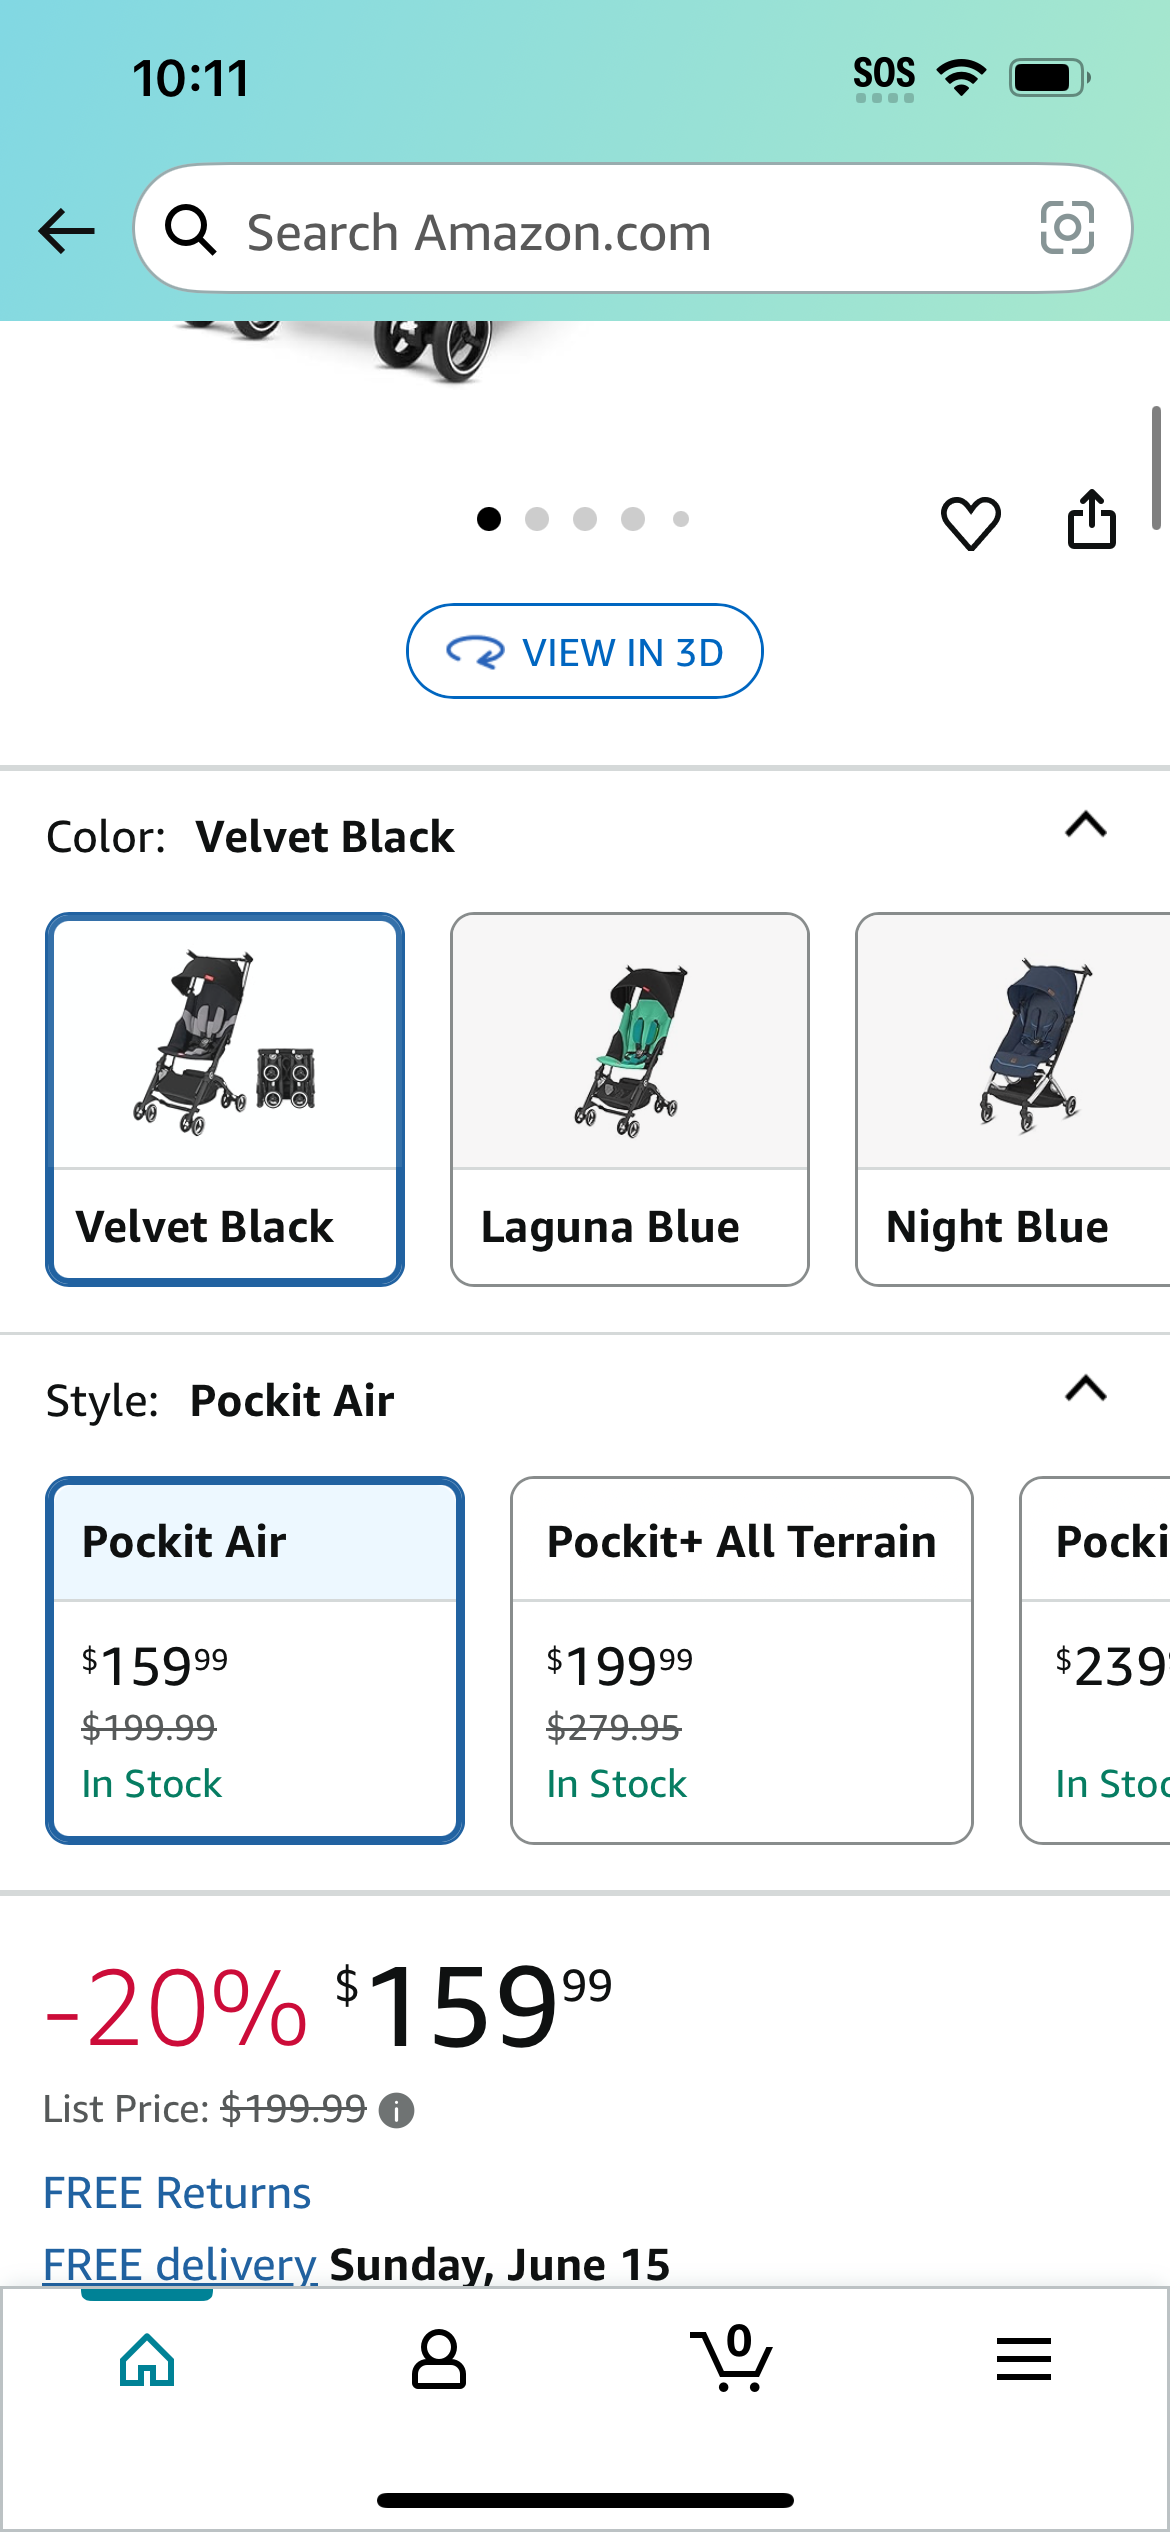The image size is (1170, 2532).
Task: Tap the back arrow icon
Action: tap(66, 231)
